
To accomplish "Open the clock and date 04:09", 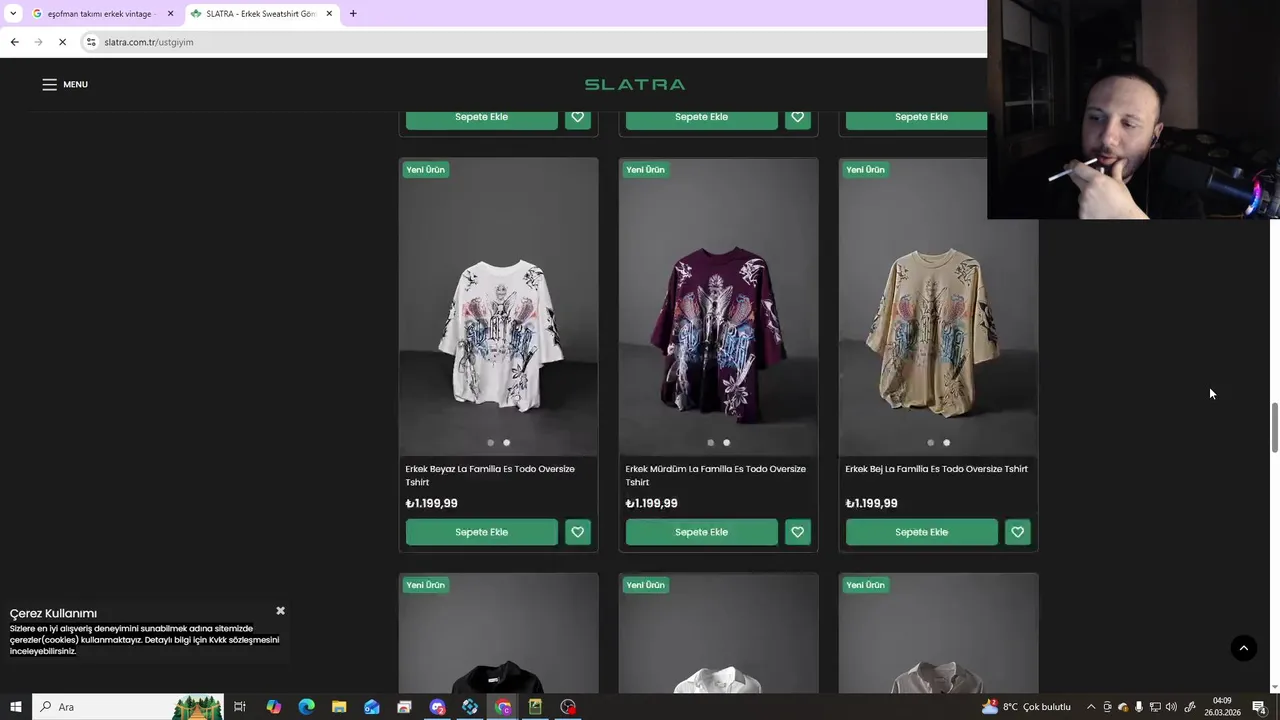I will click(1222, 707).
